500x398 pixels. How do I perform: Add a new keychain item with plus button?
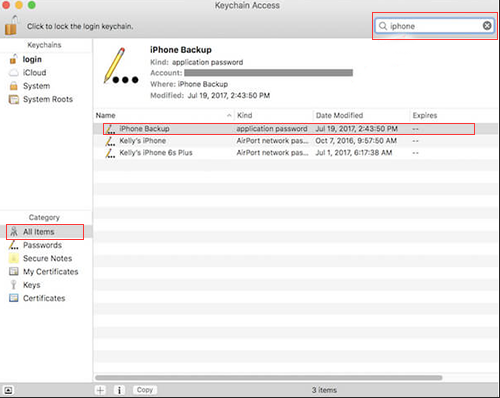click(100, 390)
